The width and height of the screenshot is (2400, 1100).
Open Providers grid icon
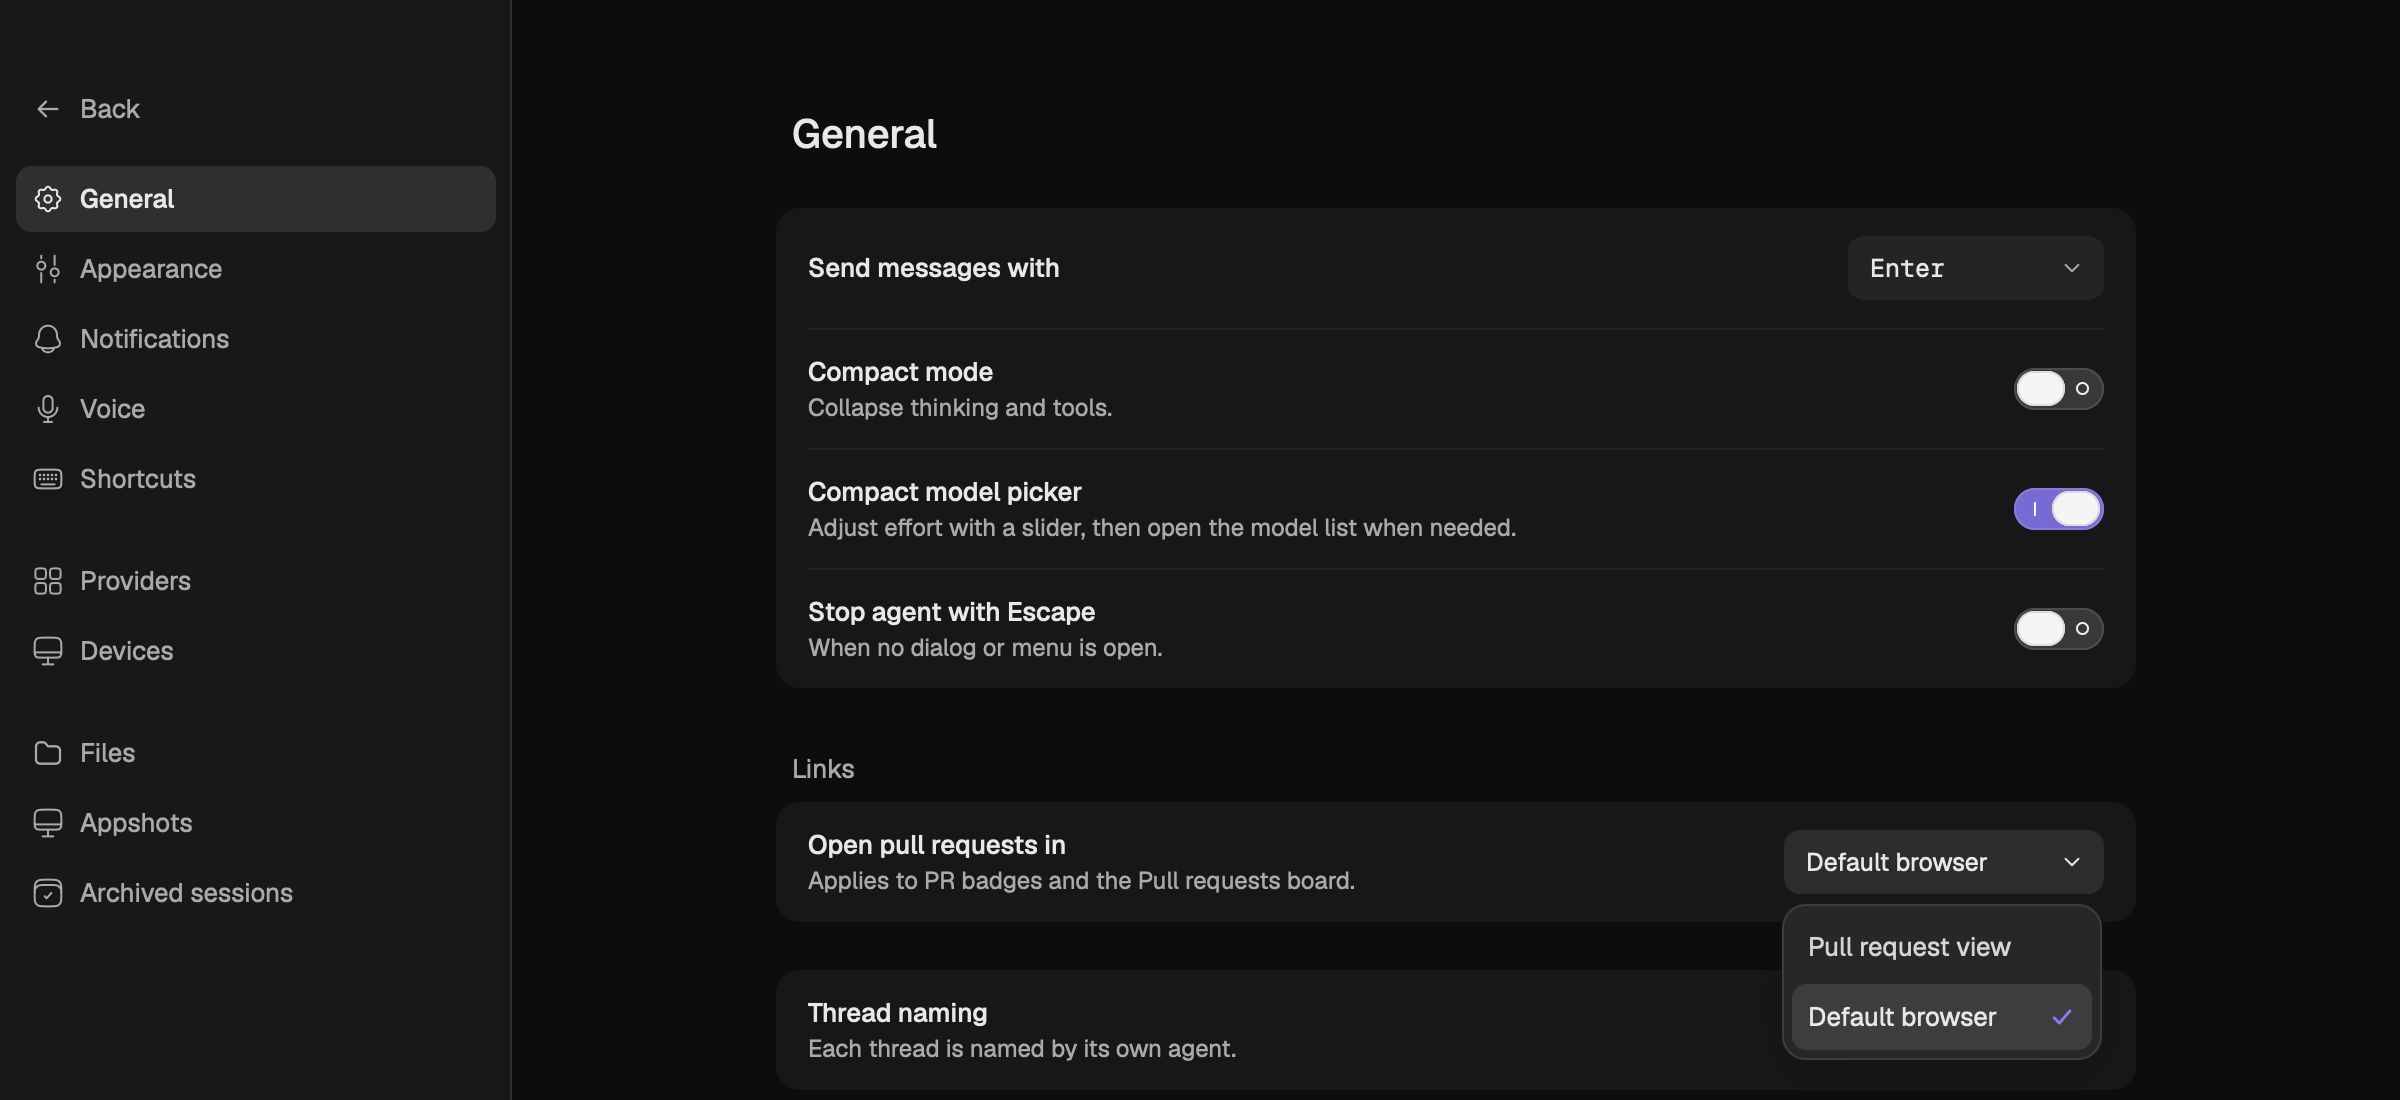[47, 581]
